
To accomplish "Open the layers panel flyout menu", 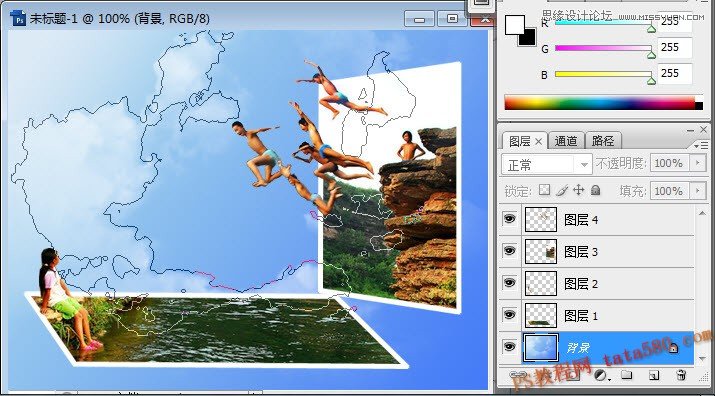I will 701,146.
